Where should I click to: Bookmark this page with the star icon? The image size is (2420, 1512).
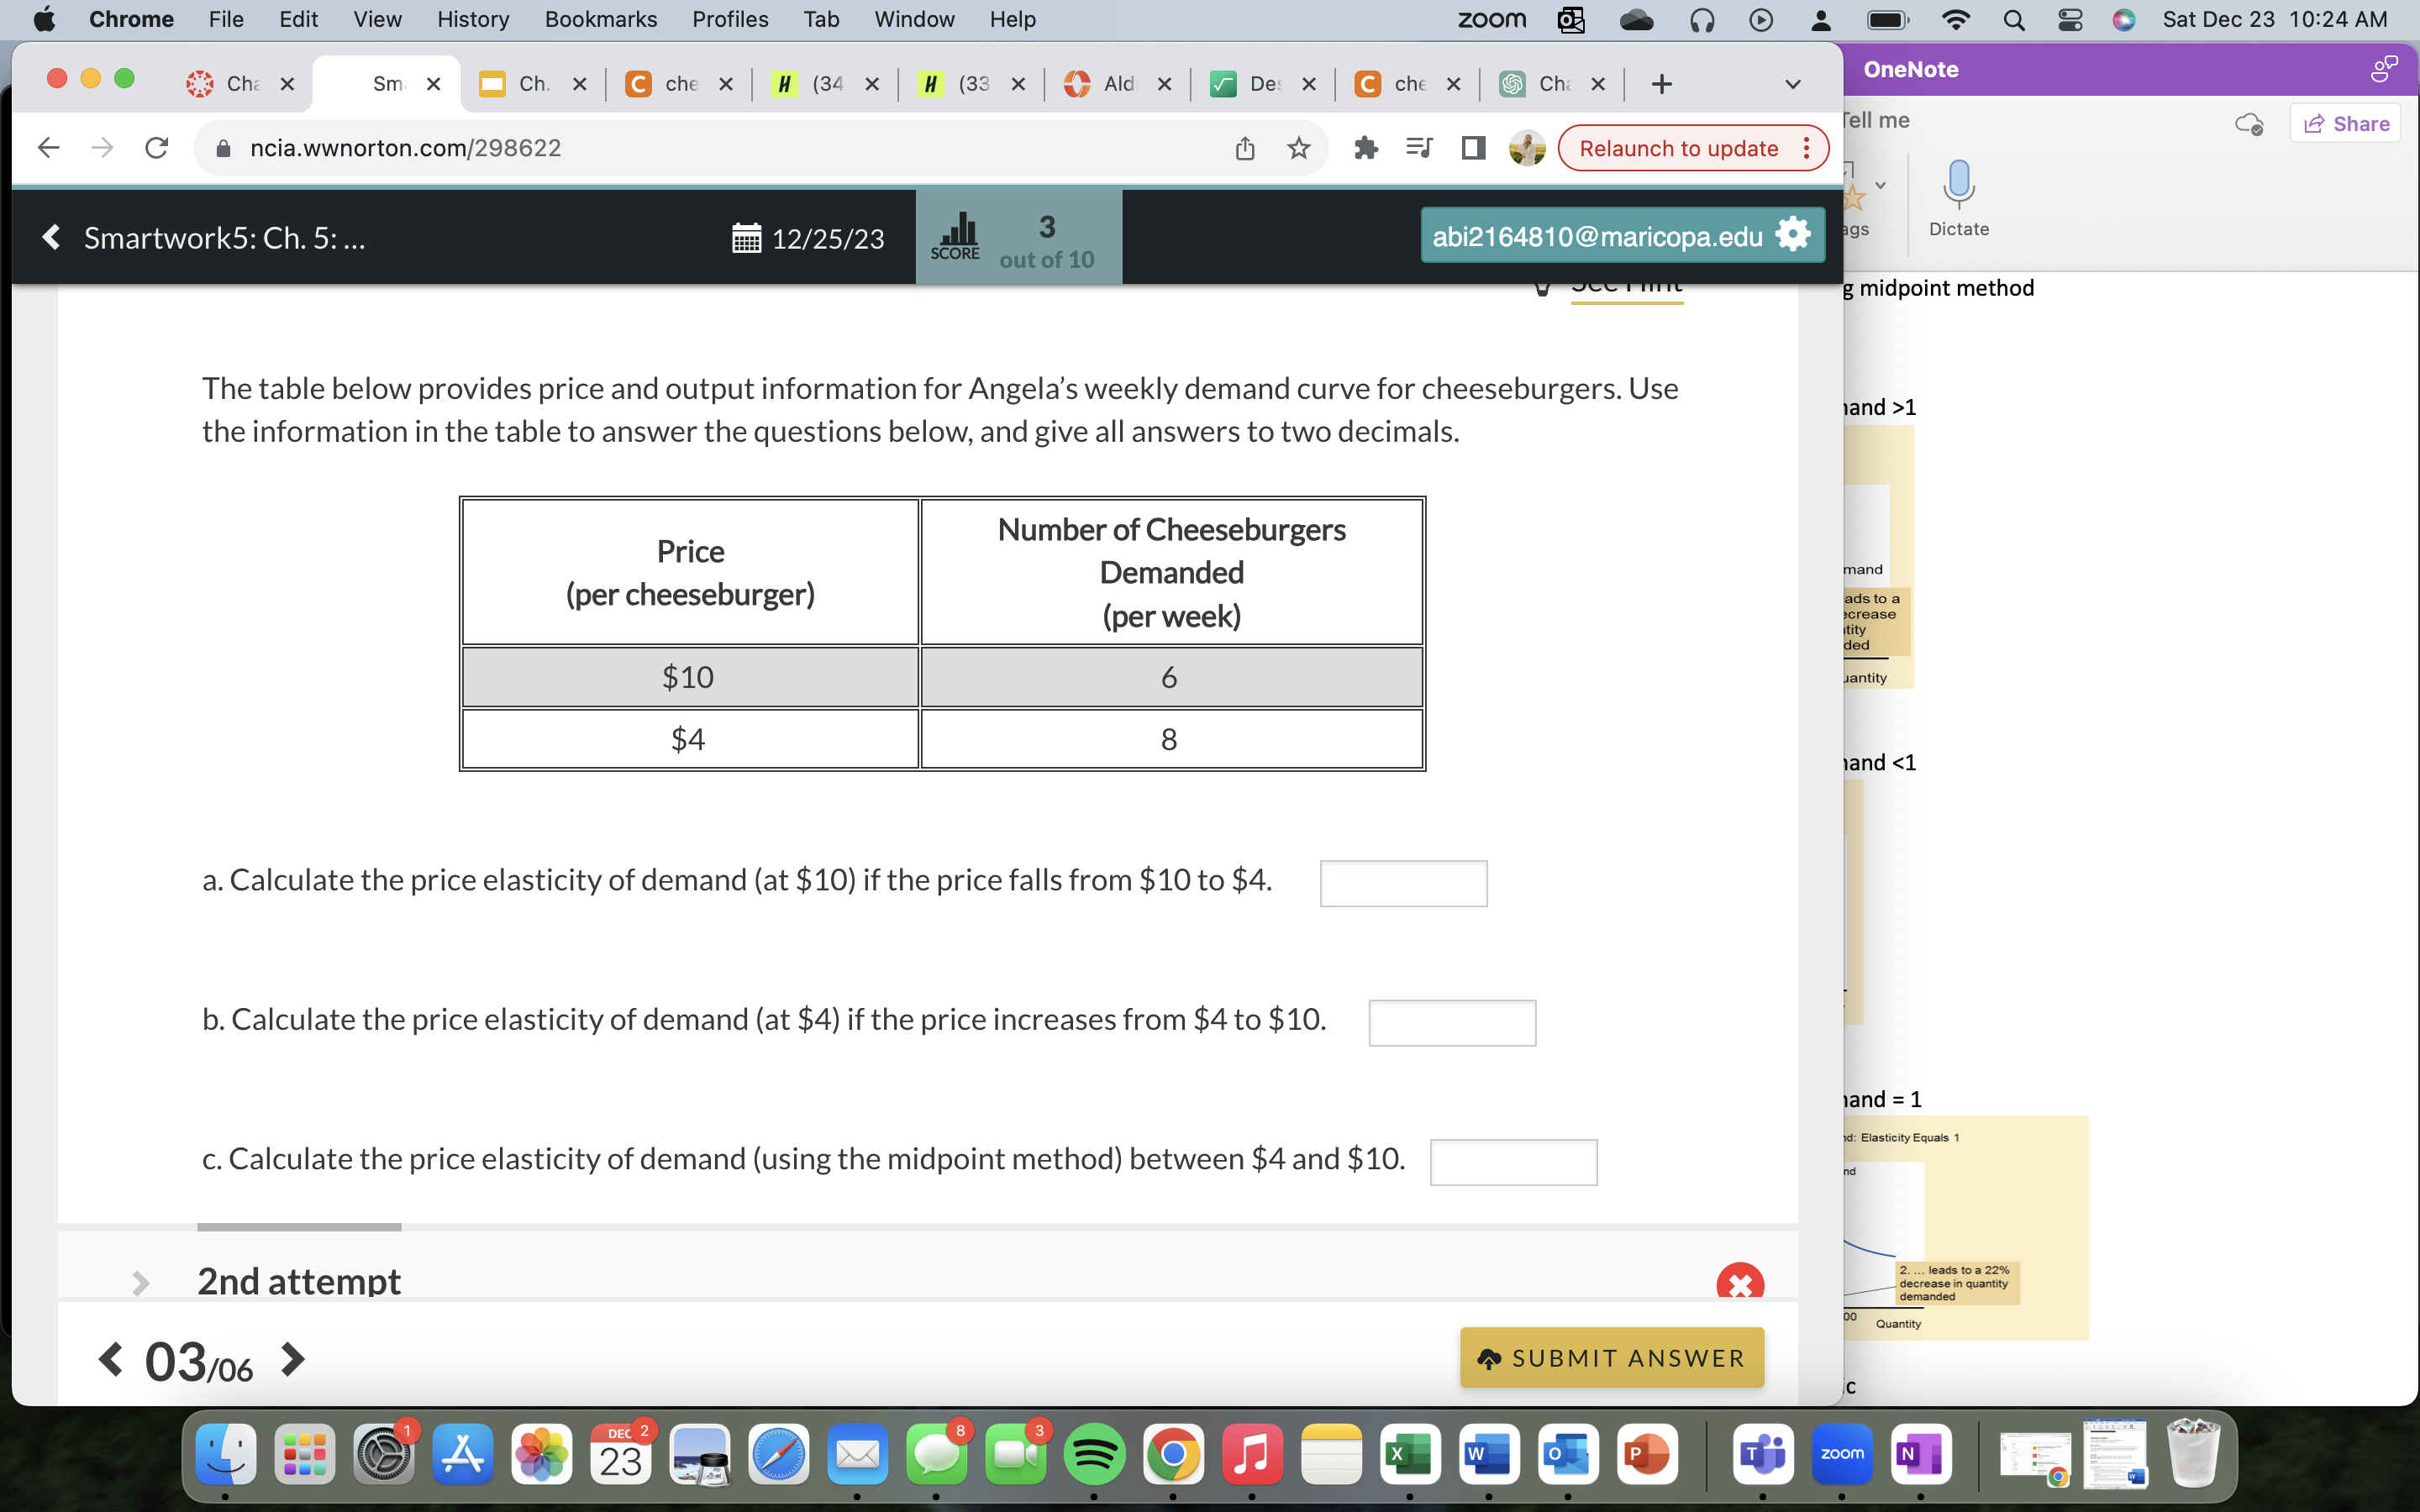click(1297, 147)
